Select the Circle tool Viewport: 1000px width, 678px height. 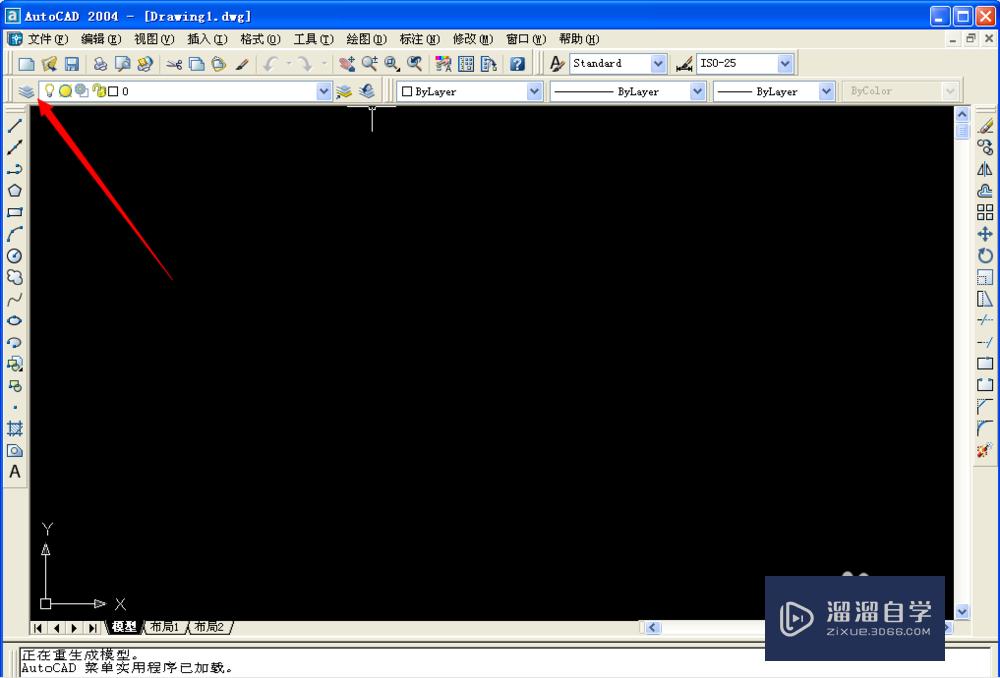14,256
